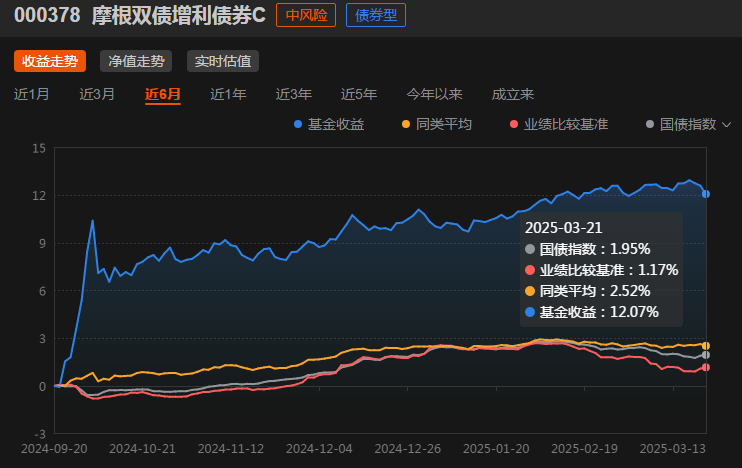The image size is (742, 468).
Task: Click tooltip value 基金收益：12.07%
Action: tap(592, 312)
